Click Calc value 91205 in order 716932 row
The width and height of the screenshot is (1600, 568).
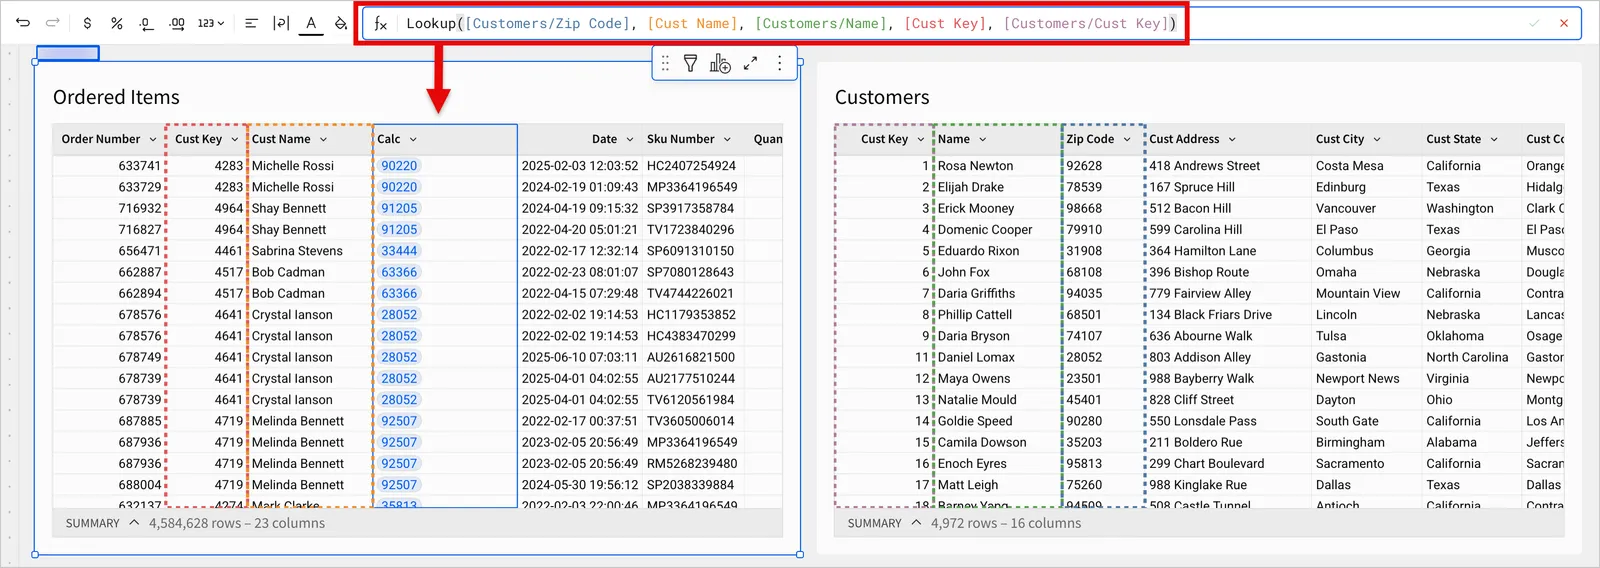coord(399,208)
